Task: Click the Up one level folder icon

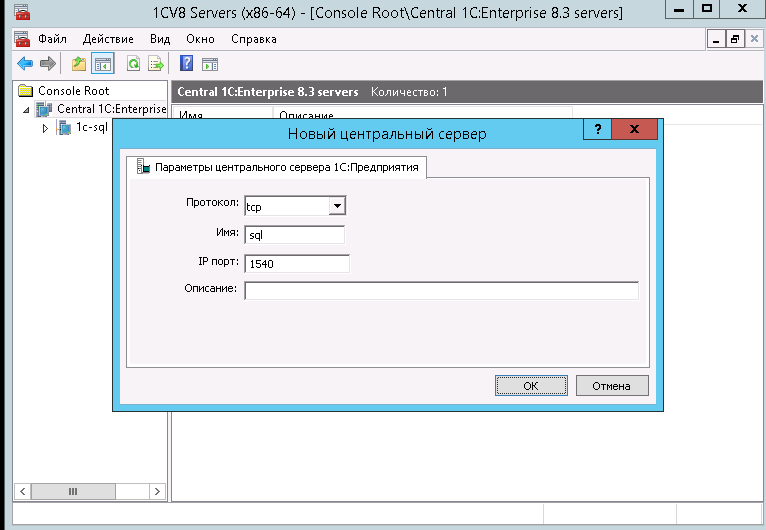Action: coord(79,64)
